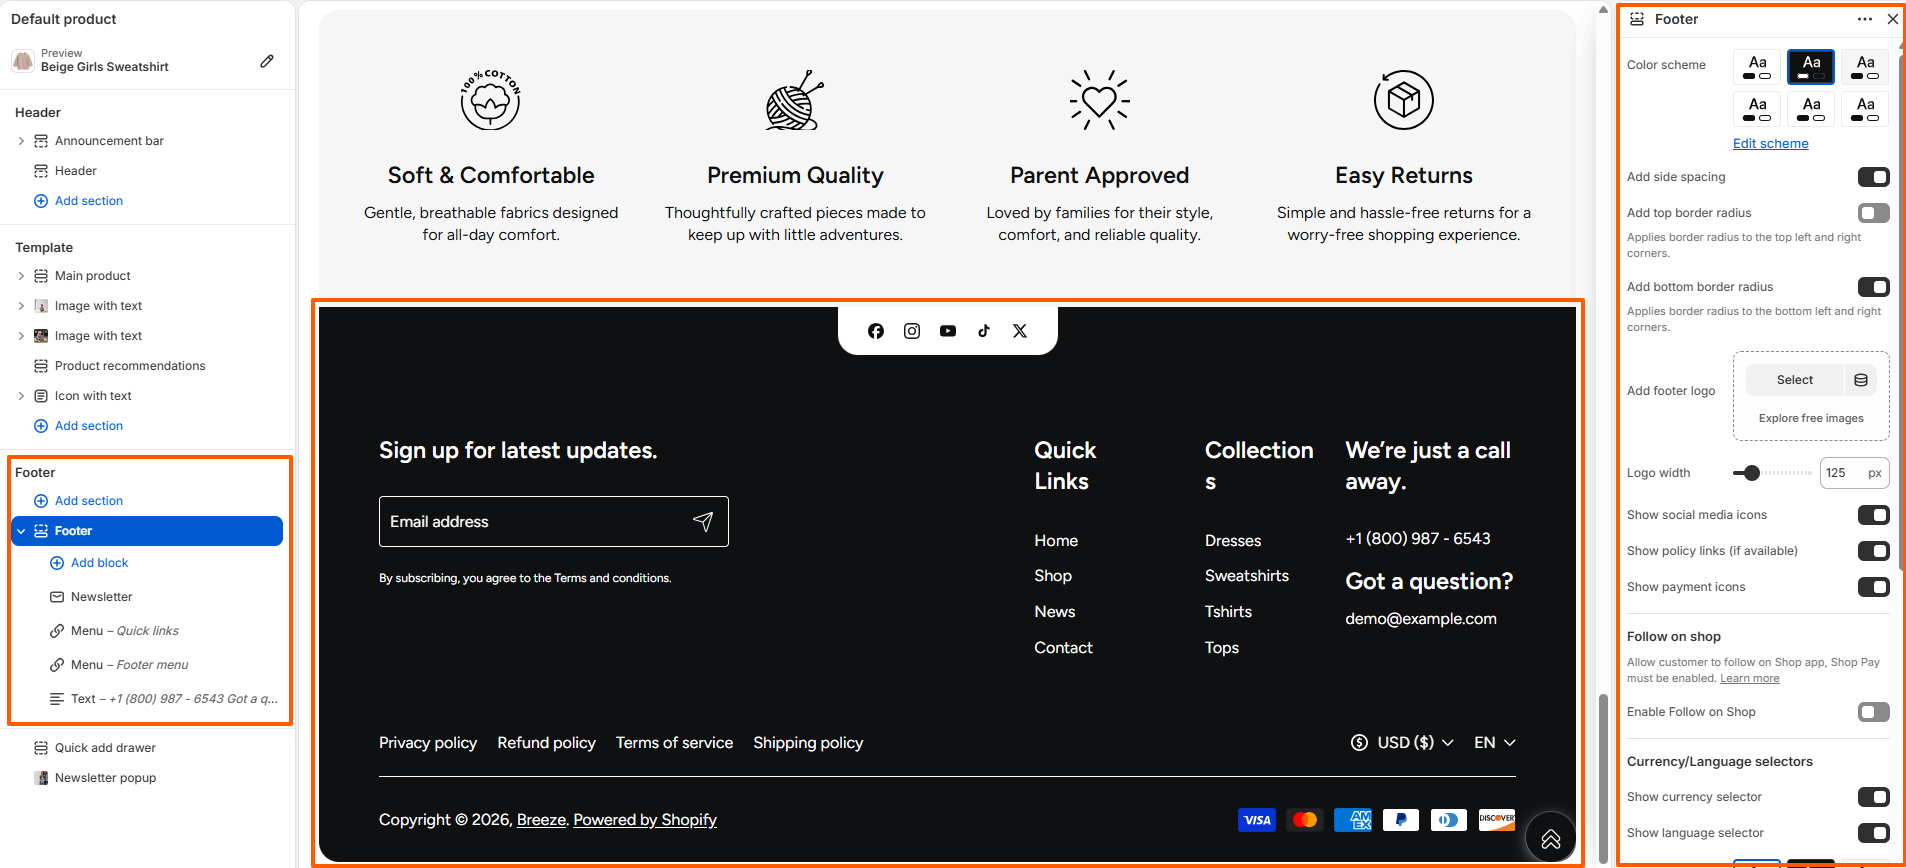Screen dimensions: 1906x868
Task: Click back-to-top double chevron button
Action: click(x=1551, y=838)
